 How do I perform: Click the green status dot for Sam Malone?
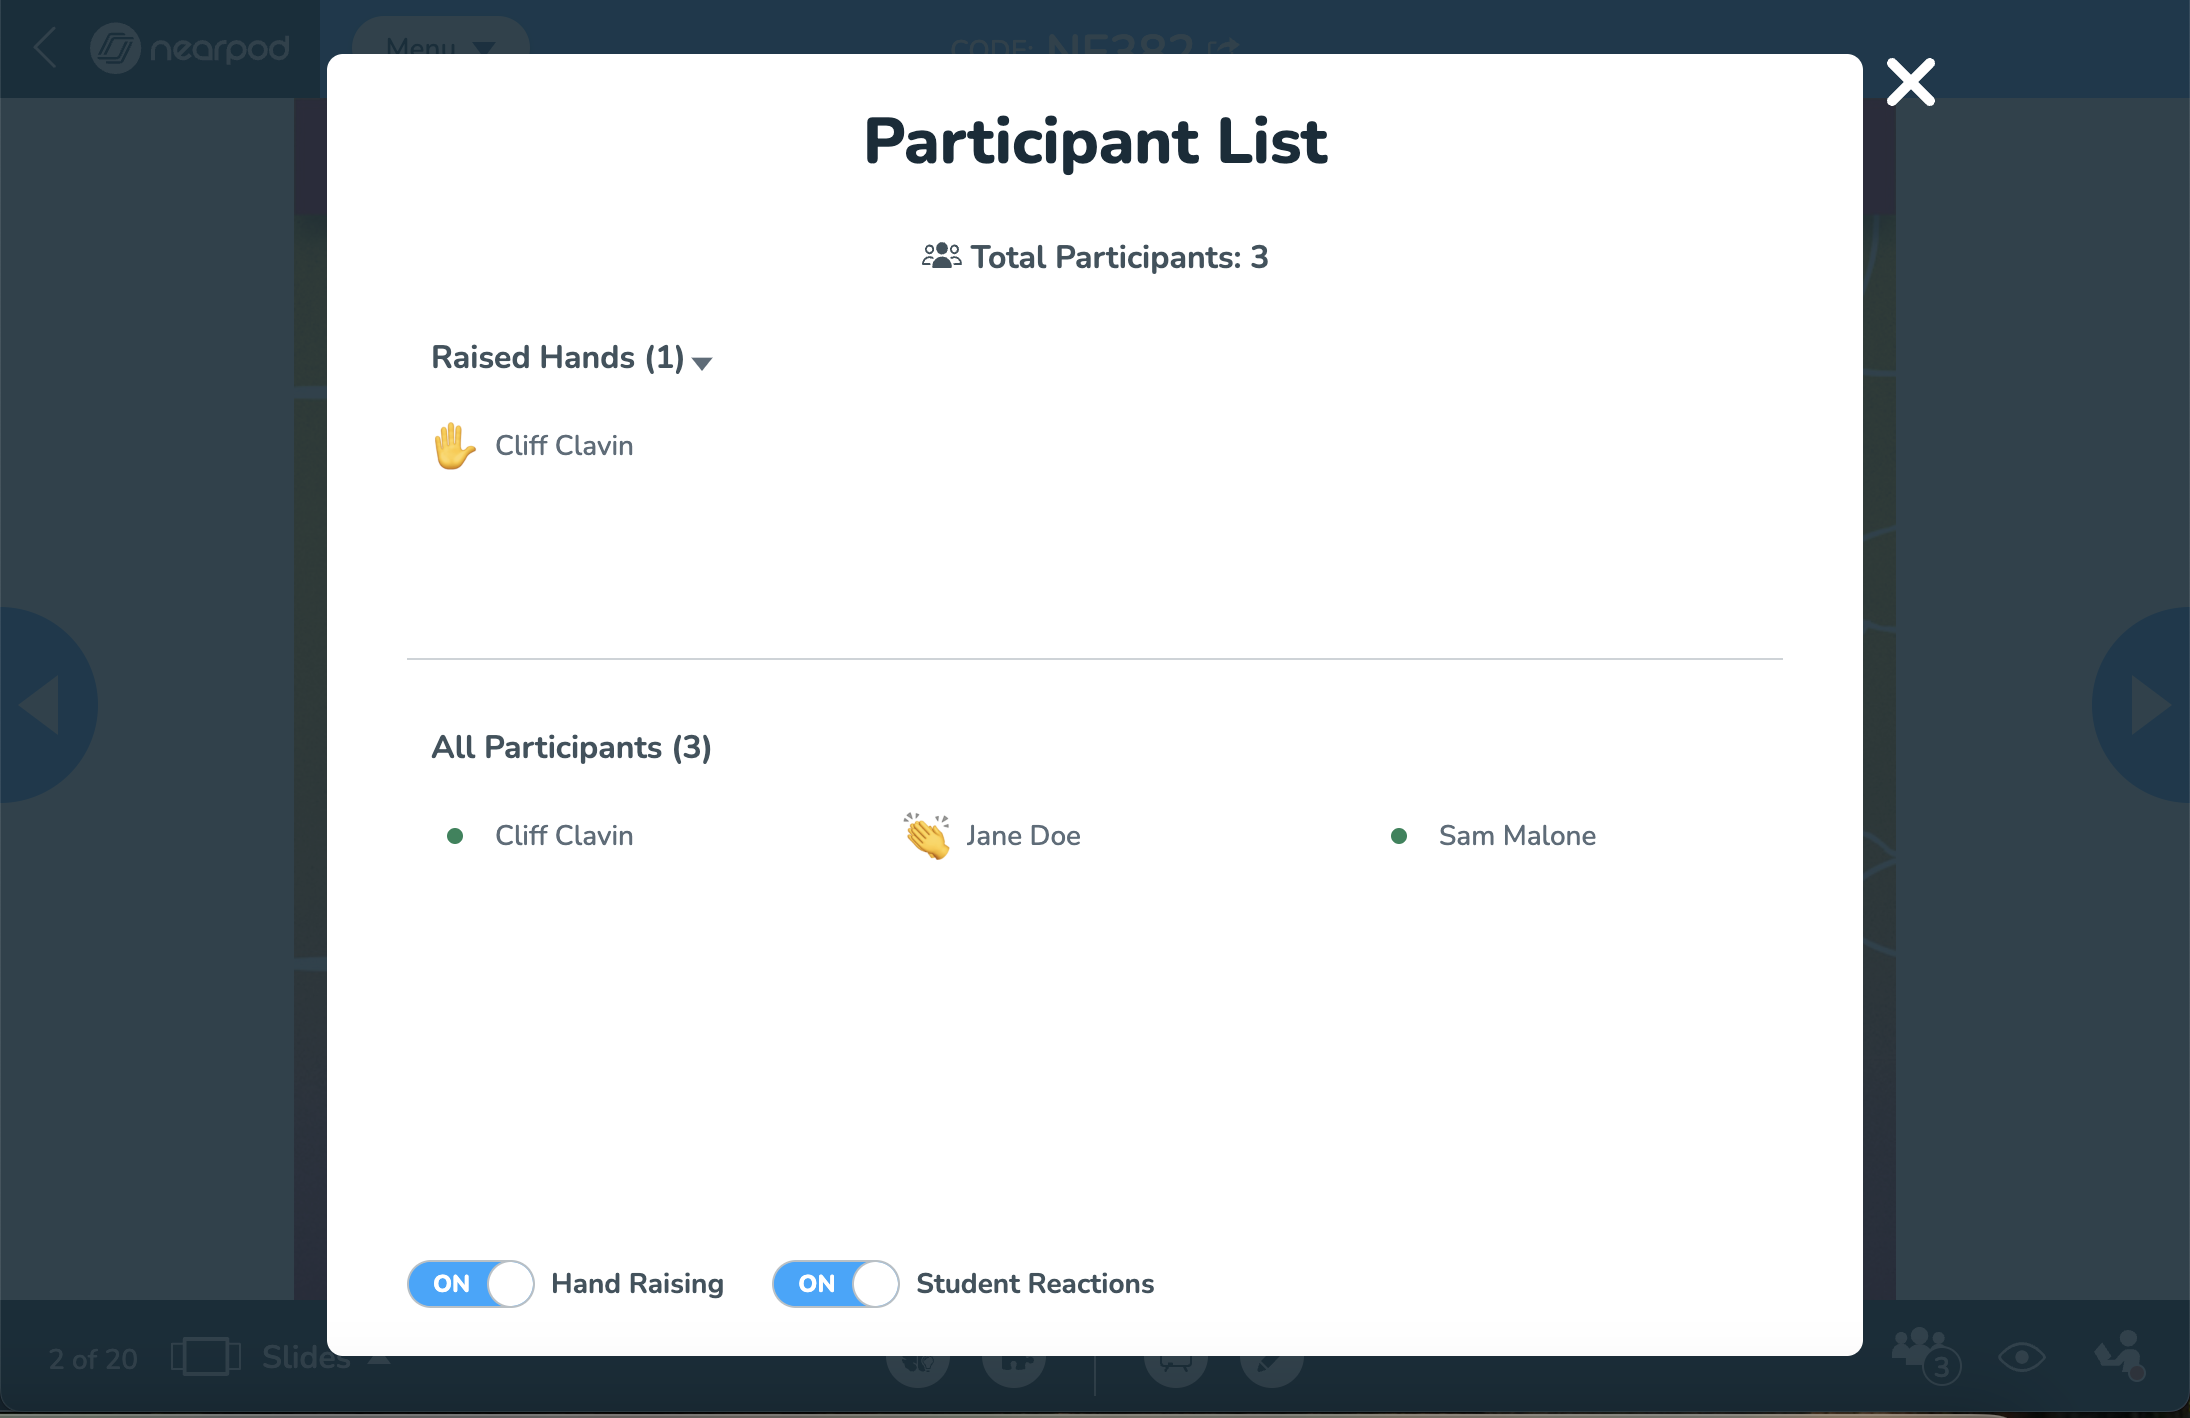pyautogui.click(x=1399, y=836)
